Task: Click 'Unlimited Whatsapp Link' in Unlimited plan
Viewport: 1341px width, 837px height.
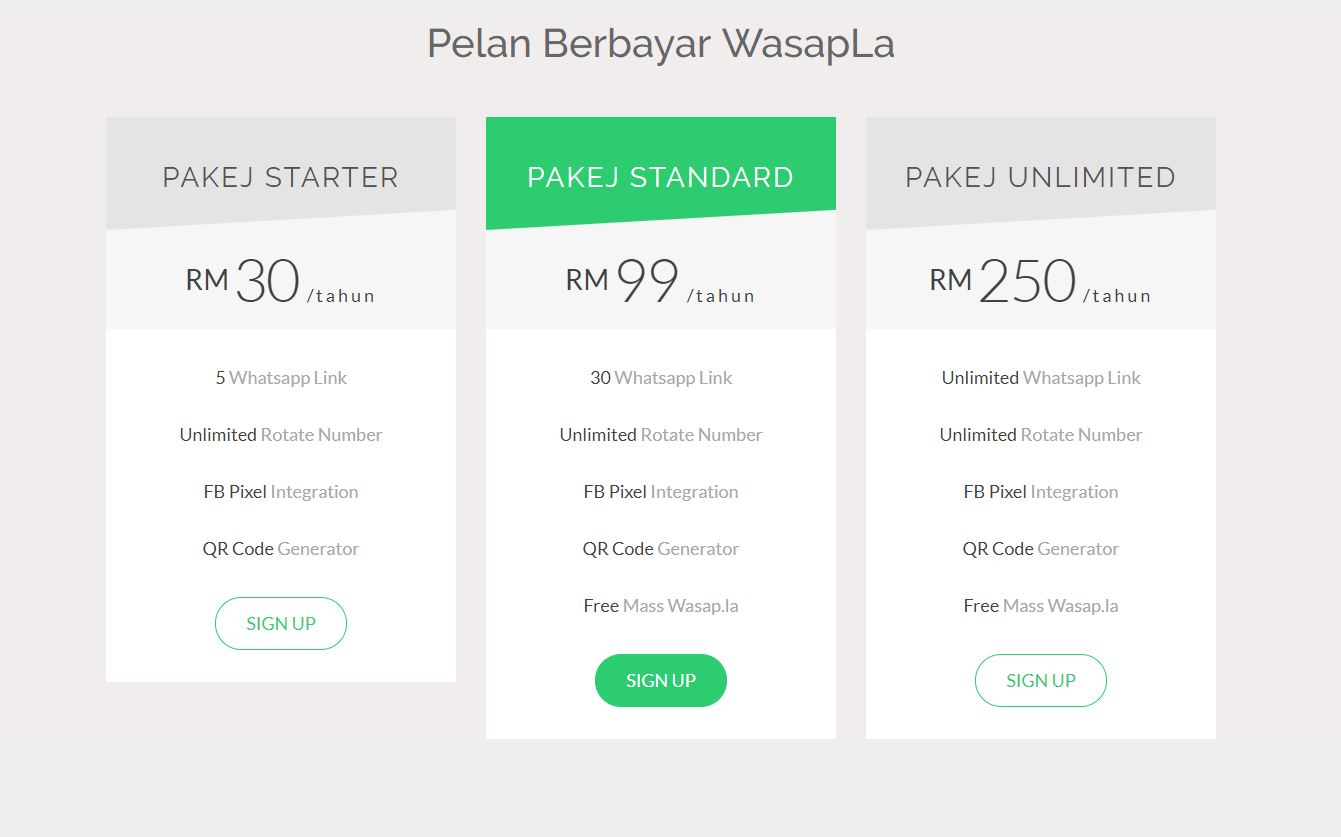Action: 1041,378
